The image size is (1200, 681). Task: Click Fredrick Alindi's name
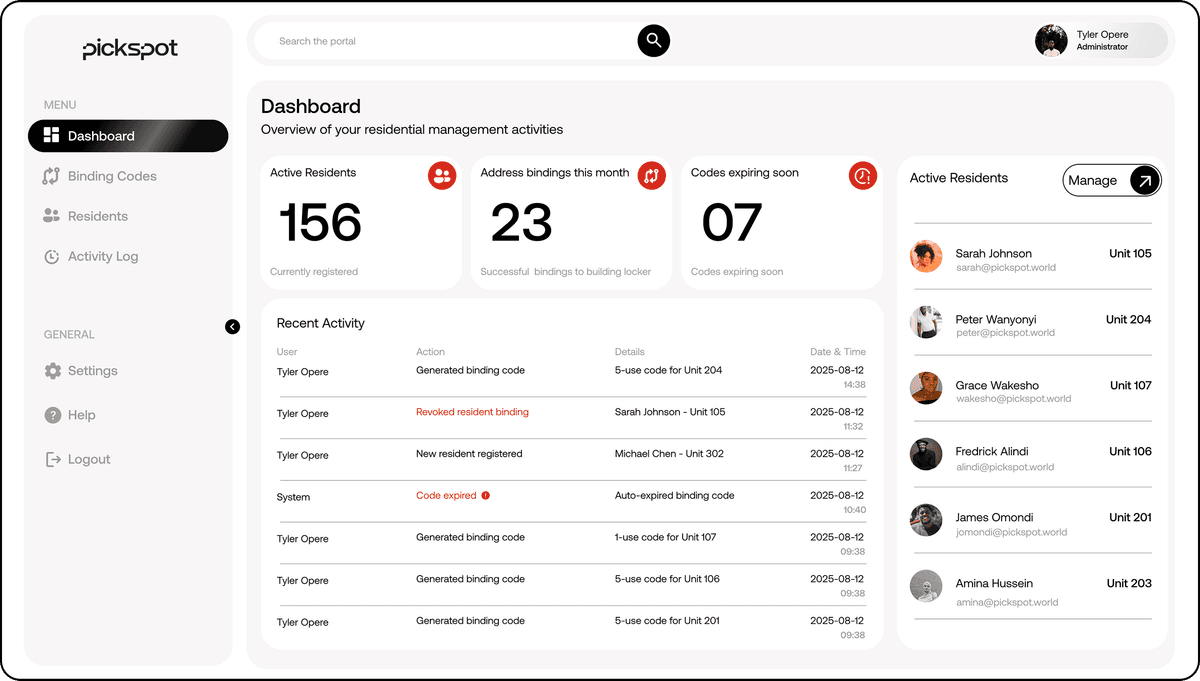click(x=992, y=452)
